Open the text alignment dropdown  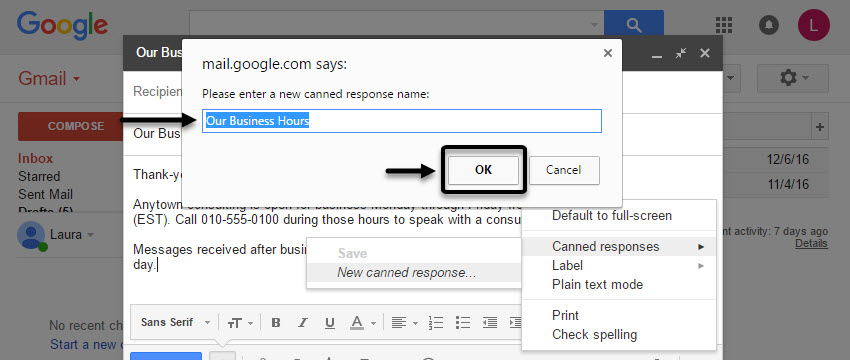tap(404, 323)
